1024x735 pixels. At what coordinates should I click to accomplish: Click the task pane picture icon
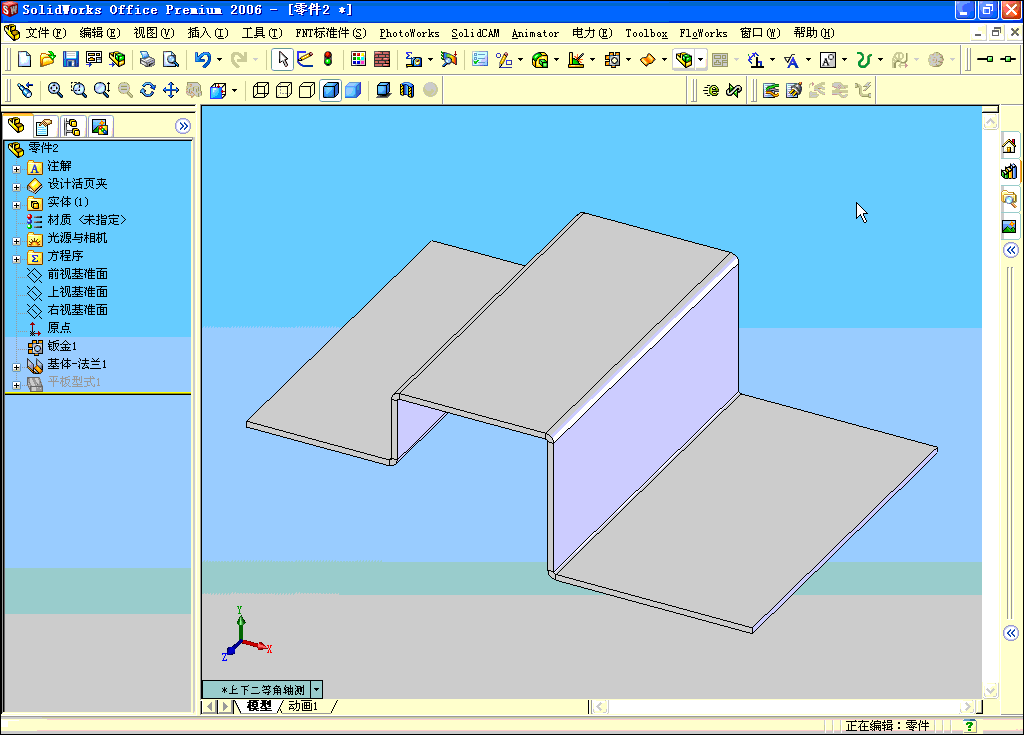[x=1009, y=226]
